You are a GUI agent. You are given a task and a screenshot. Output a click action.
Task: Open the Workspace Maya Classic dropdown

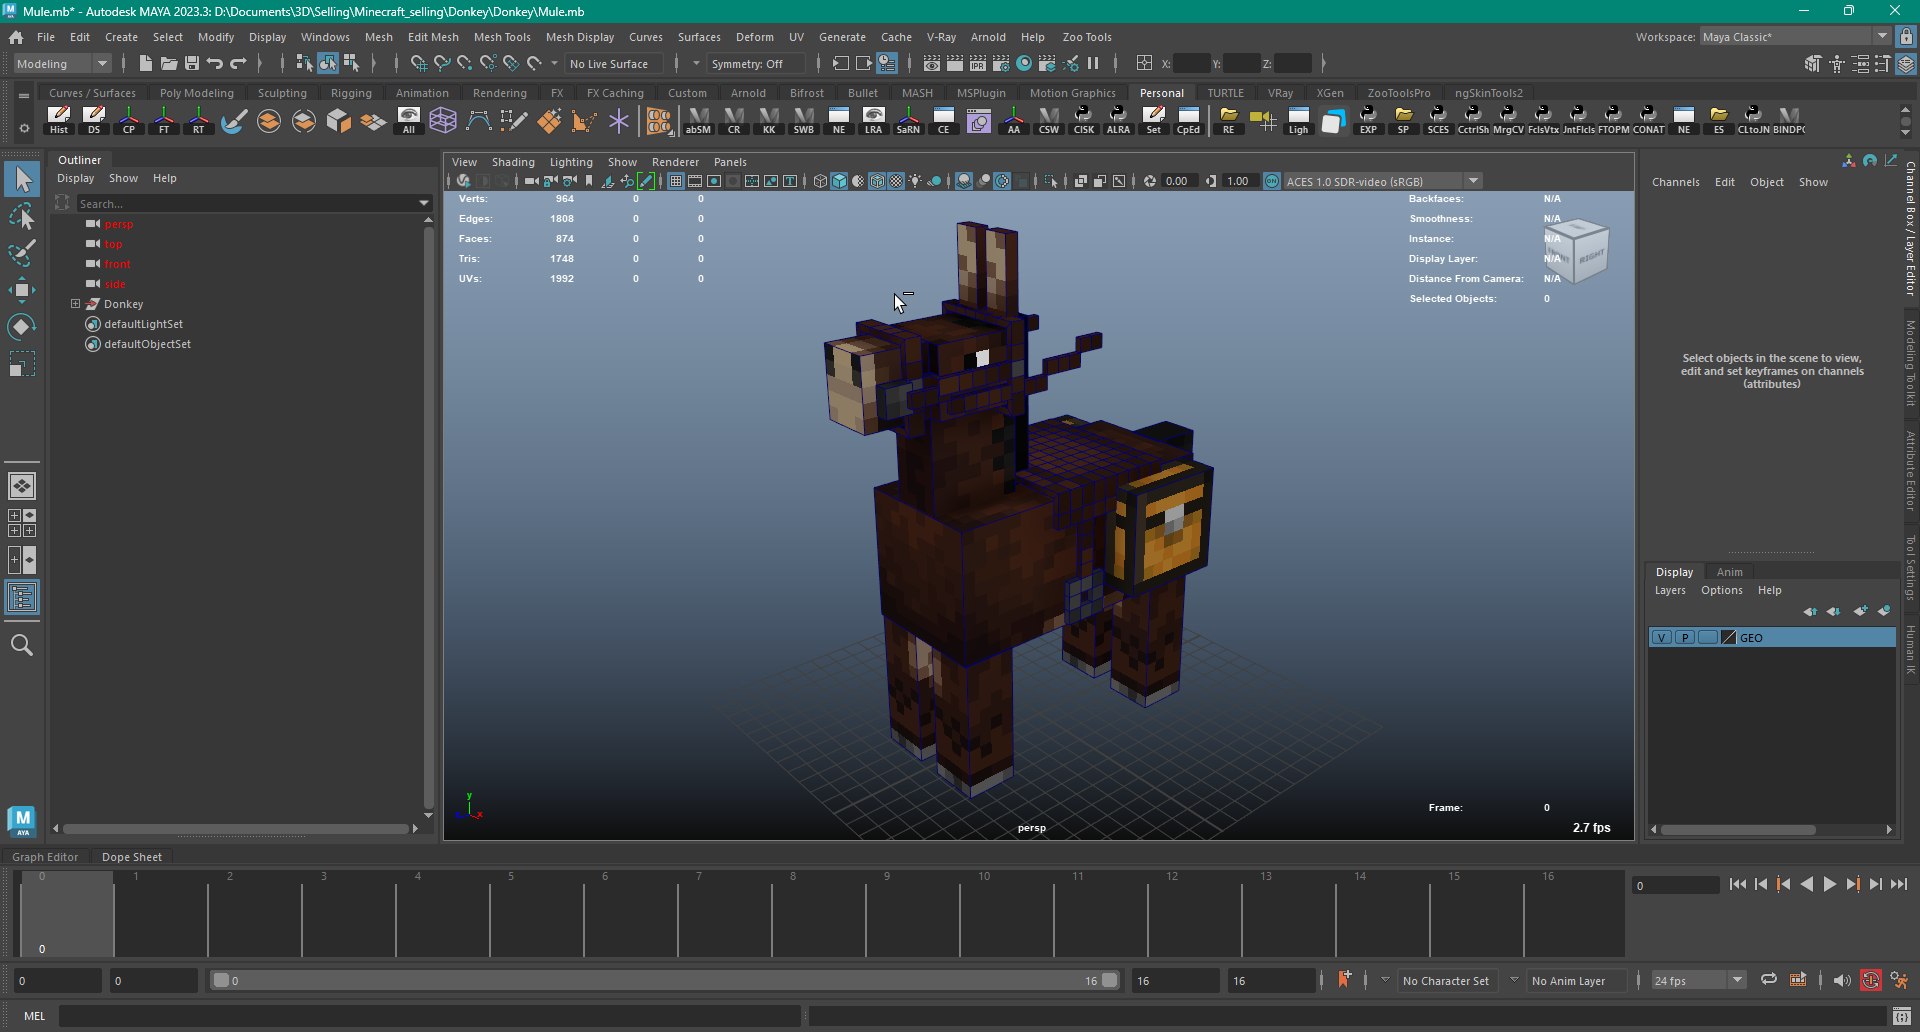pyautogui.click(x=1795, y=36)
